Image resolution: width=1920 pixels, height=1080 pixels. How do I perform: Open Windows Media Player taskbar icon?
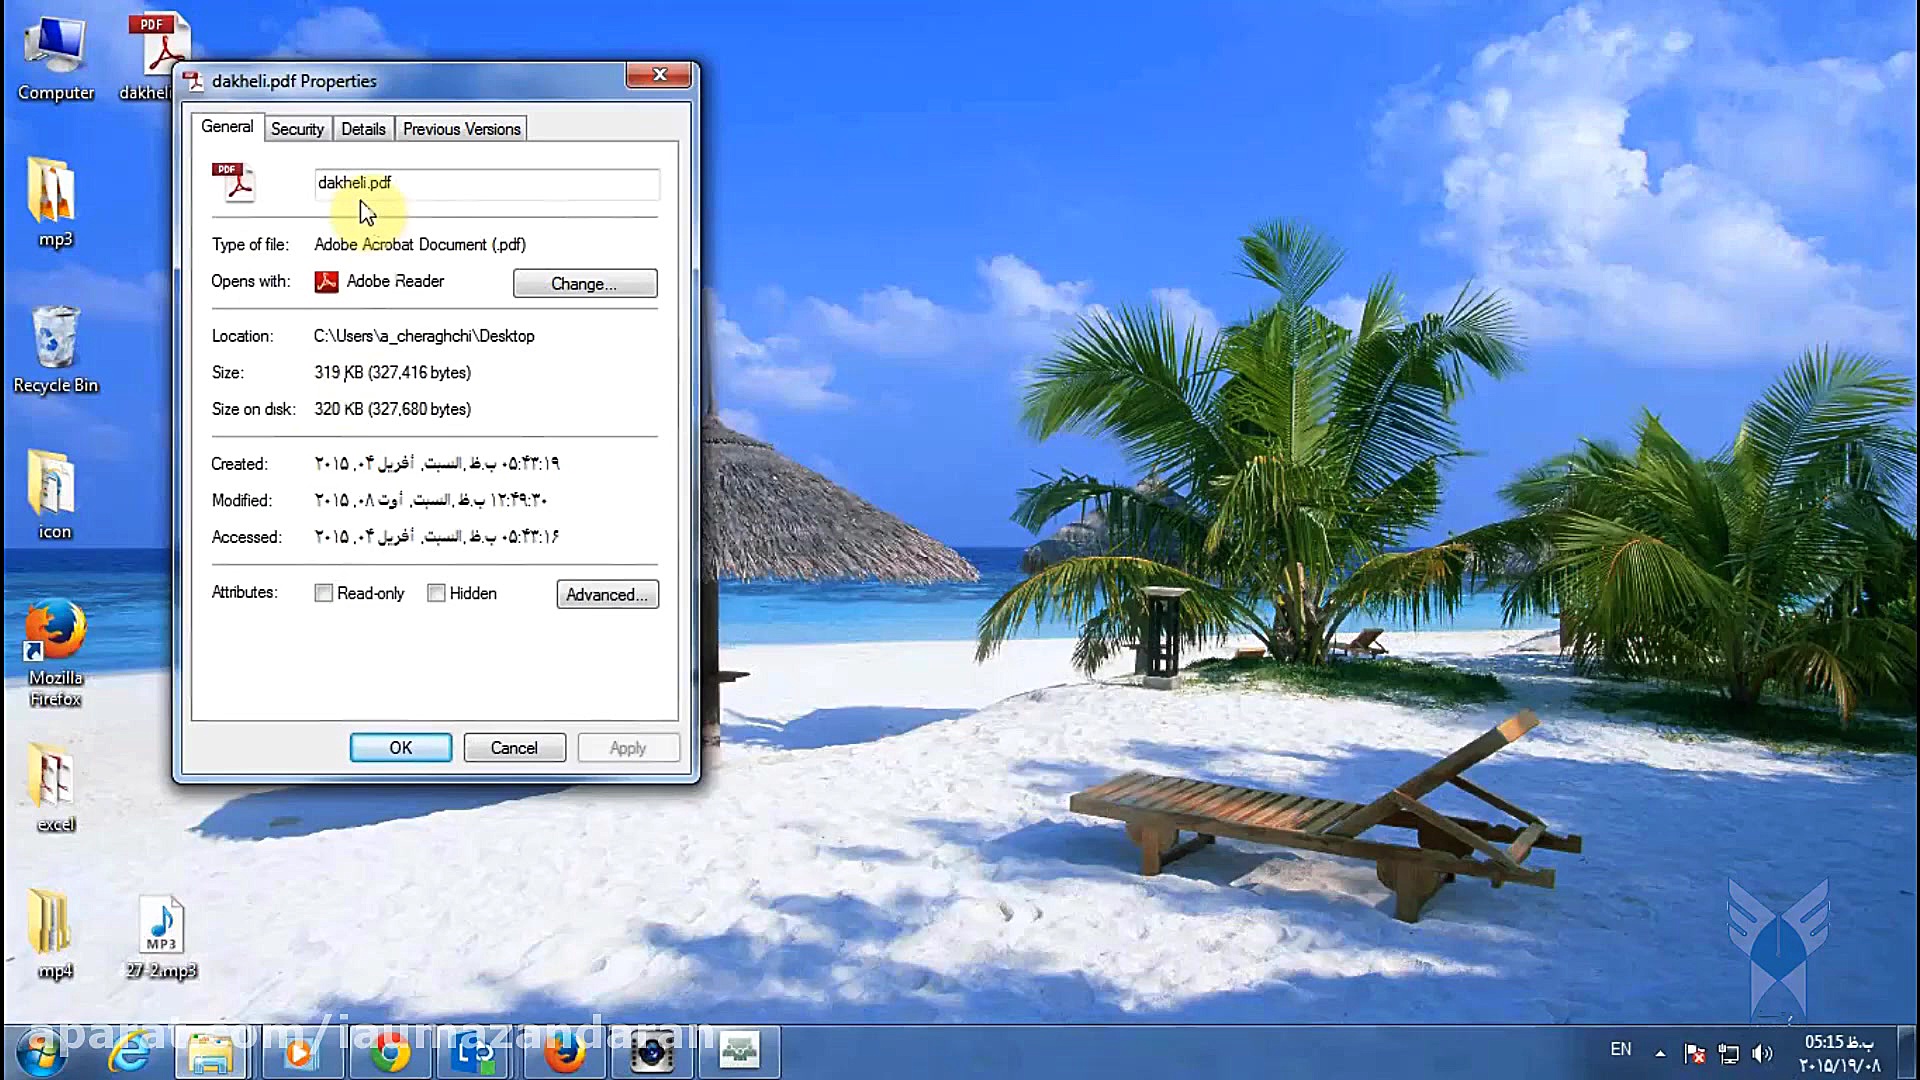(298, 1053)
